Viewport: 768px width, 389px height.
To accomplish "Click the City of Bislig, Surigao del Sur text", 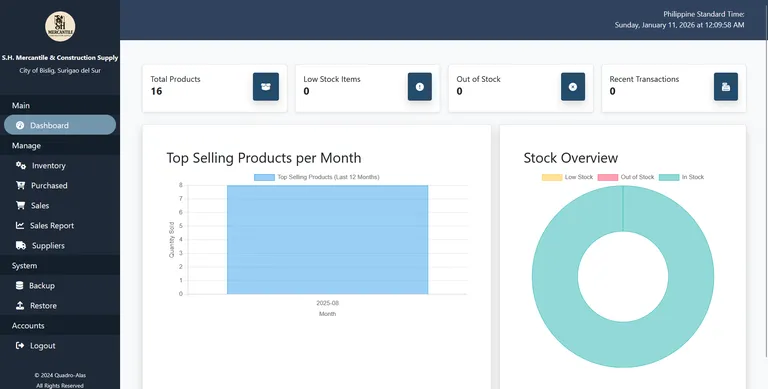I will click(x=60, y=71).
